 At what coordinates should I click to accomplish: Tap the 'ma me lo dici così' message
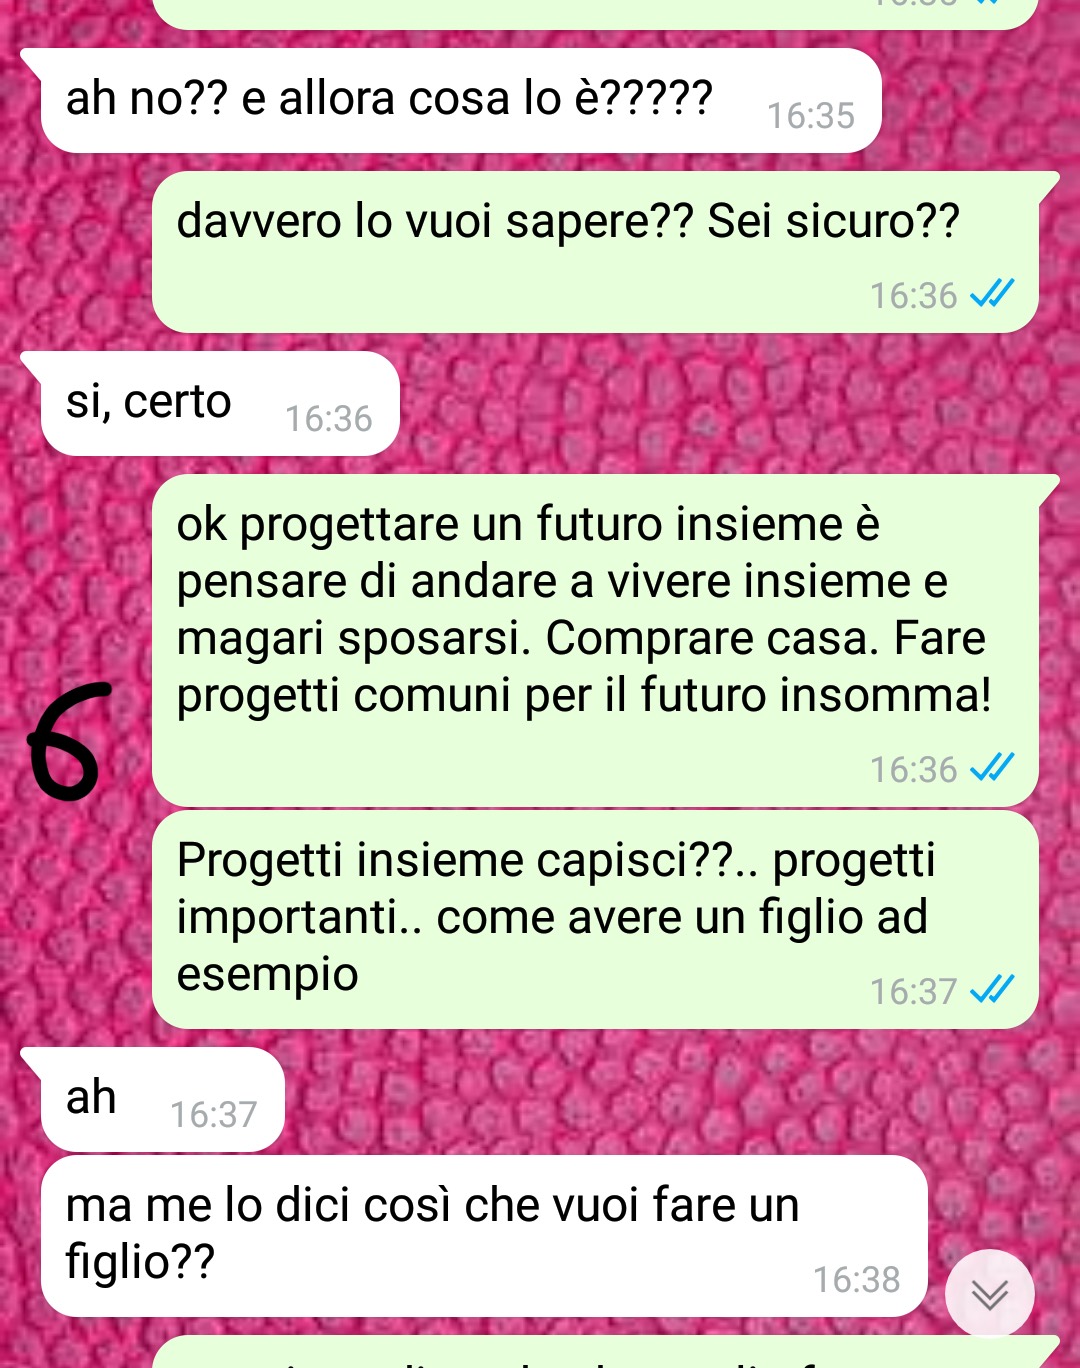[x=484, y=1236]
